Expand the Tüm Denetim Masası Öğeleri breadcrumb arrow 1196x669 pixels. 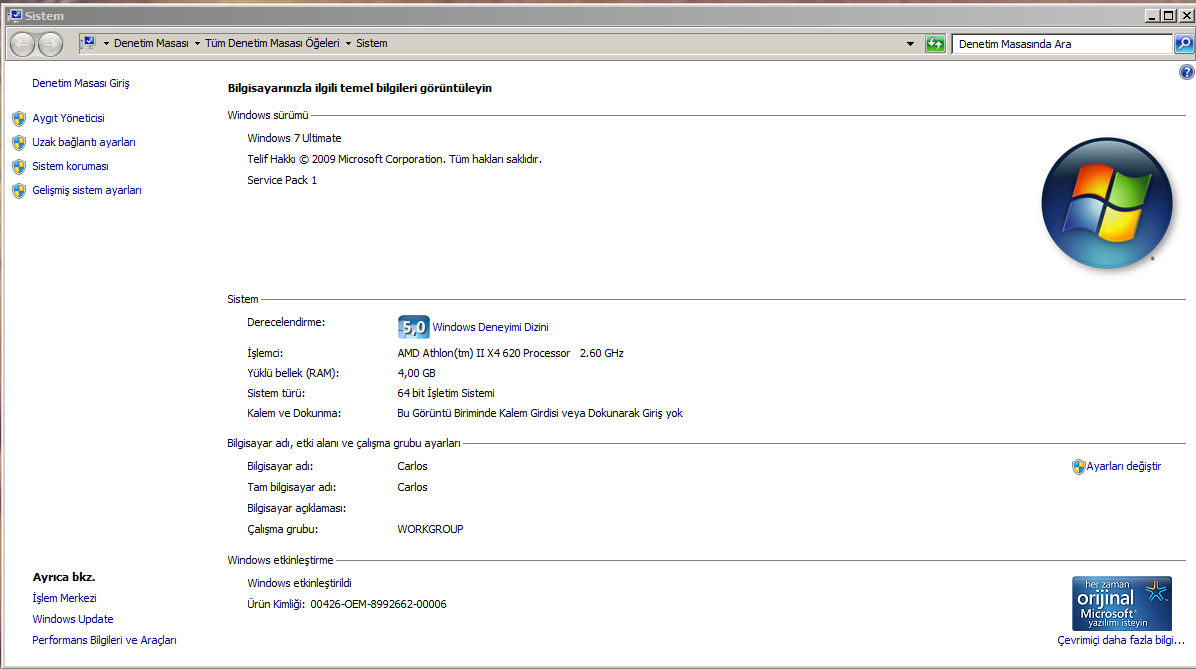348,43
